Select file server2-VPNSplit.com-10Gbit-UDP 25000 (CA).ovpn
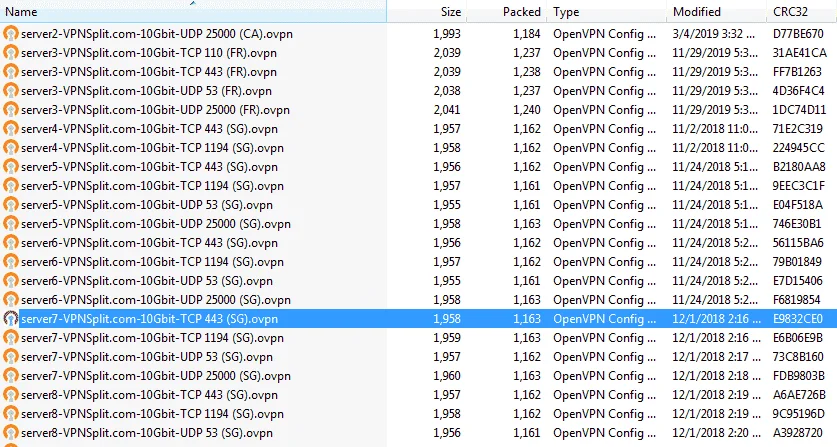This screenshot has width=837, height=447. click(157, 34)
